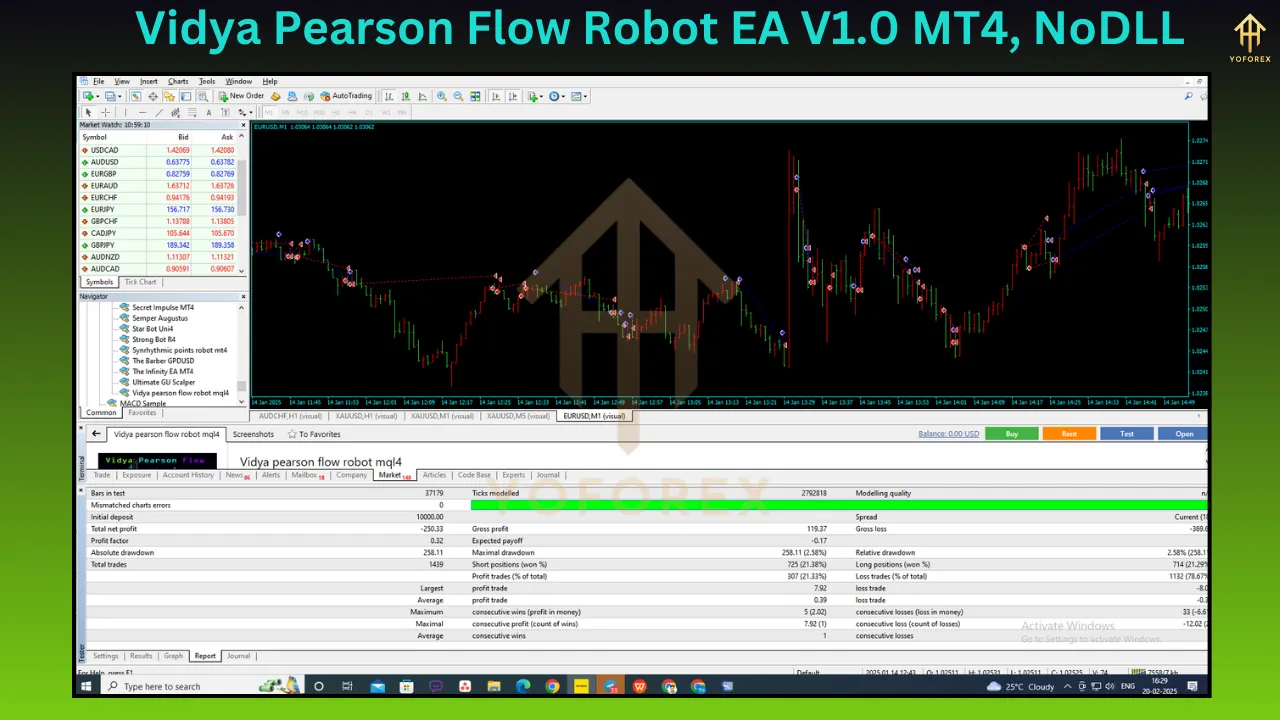
Task: Open the tester Graph tab
Action: coord(173,656)
